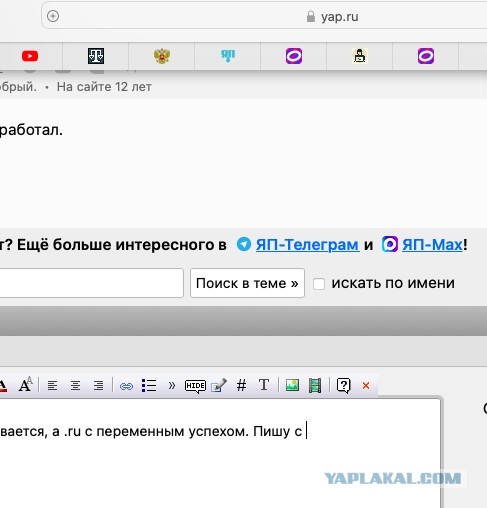
Task: Click the lock icon next to yap.ru
Action: pos(311,16)
